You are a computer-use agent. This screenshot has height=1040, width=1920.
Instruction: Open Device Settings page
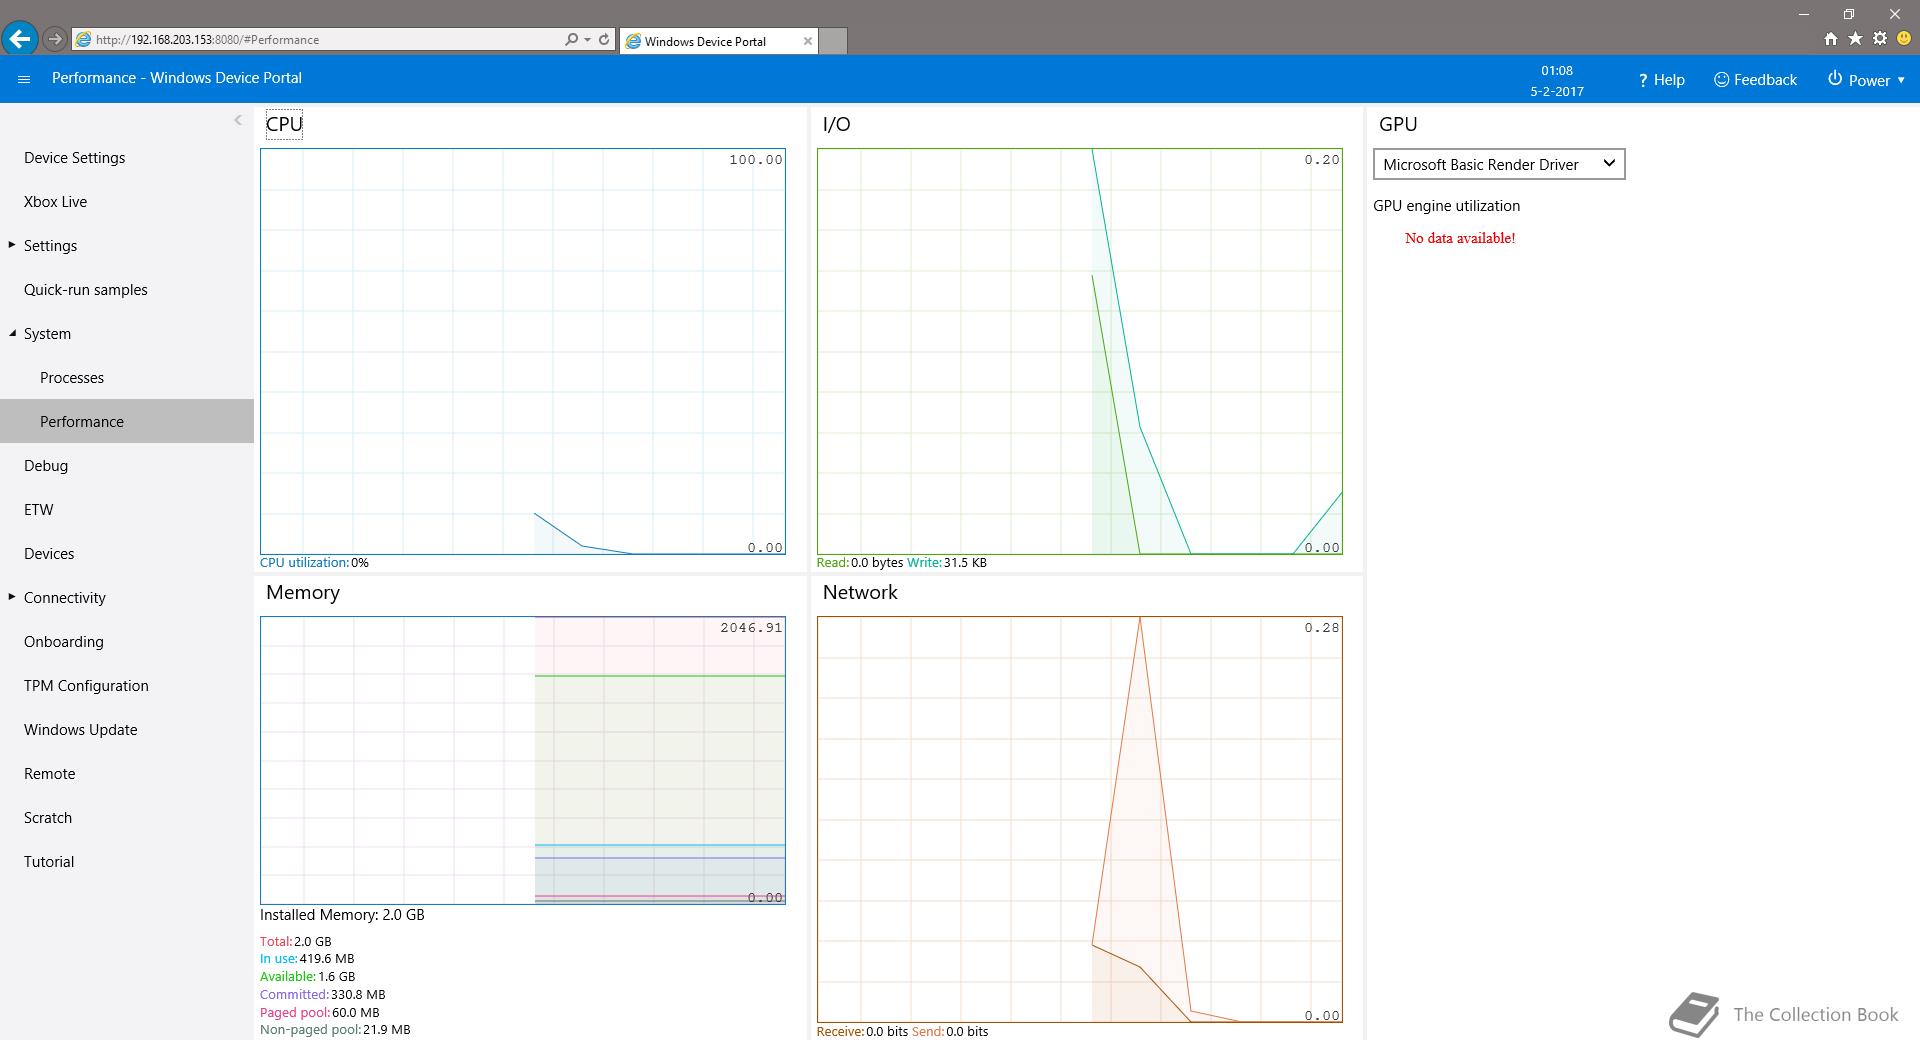pos(75,158)
